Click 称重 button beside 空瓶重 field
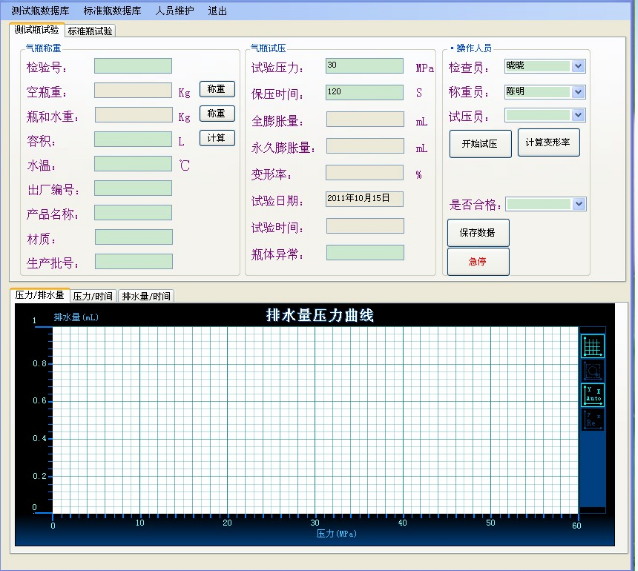Image resolution: width=638 pixels, height=571 pixels. point(217,89)
